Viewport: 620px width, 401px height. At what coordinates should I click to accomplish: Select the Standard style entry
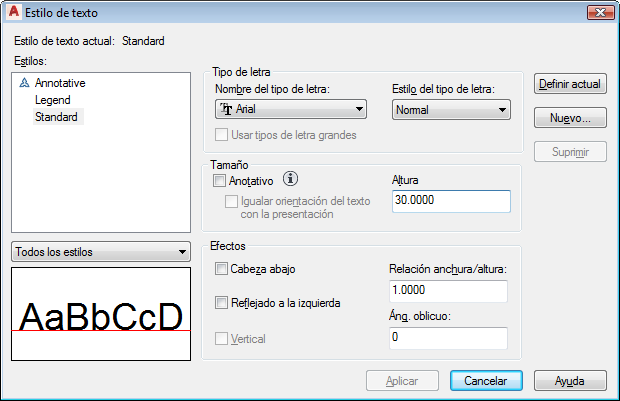56,117
